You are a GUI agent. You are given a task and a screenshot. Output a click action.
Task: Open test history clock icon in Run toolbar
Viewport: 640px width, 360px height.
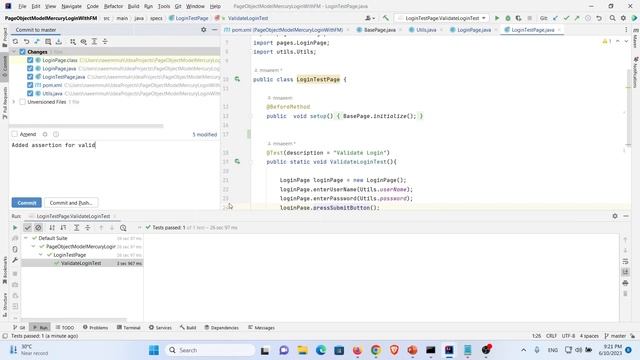pos(123,228)
